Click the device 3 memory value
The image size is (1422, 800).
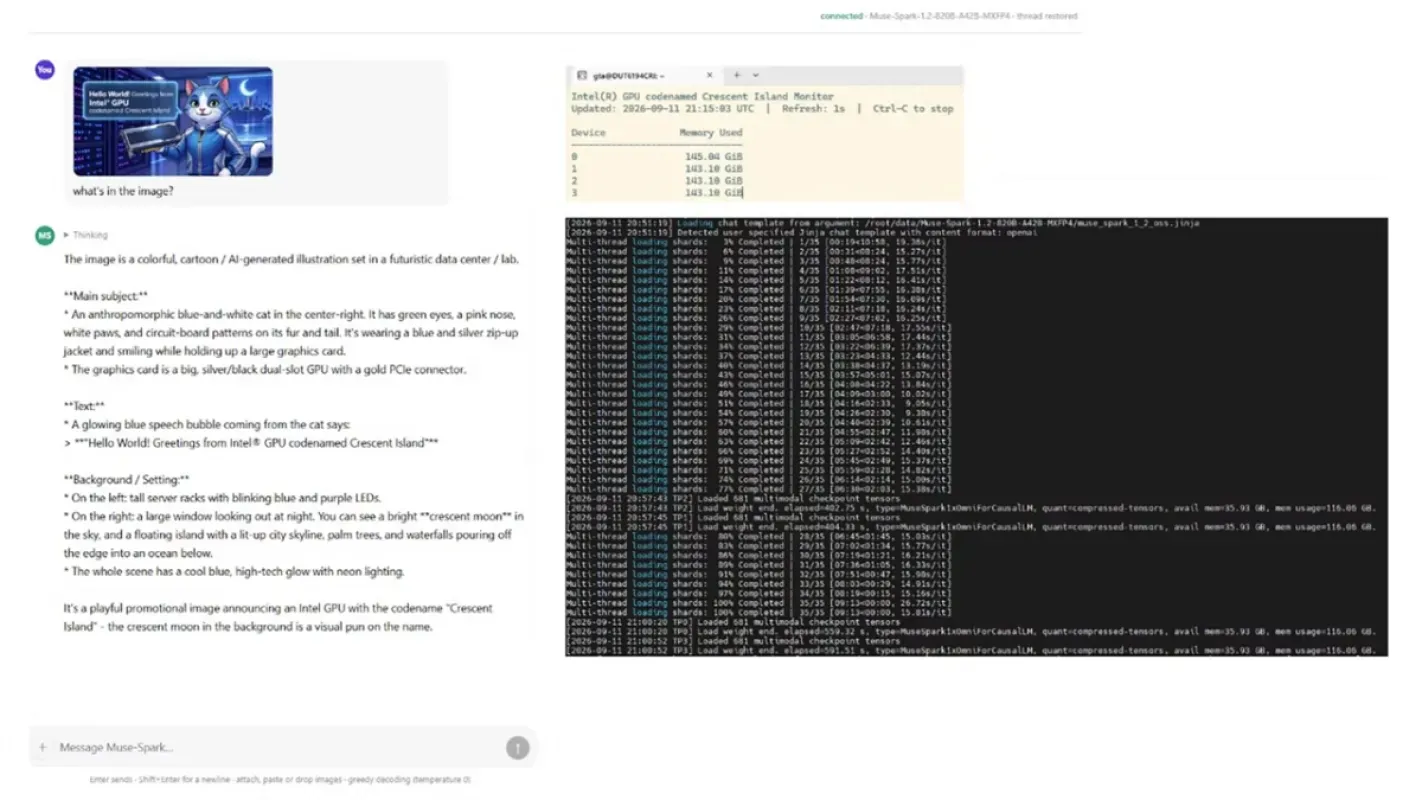point(714,193)
